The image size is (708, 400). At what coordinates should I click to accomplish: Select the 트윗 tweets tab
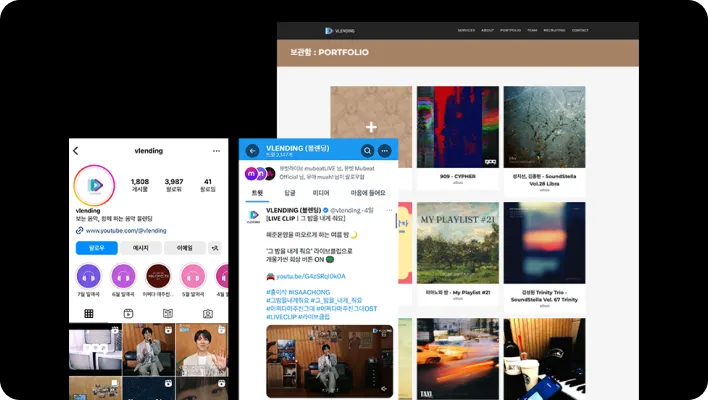[x=257, y=193]
